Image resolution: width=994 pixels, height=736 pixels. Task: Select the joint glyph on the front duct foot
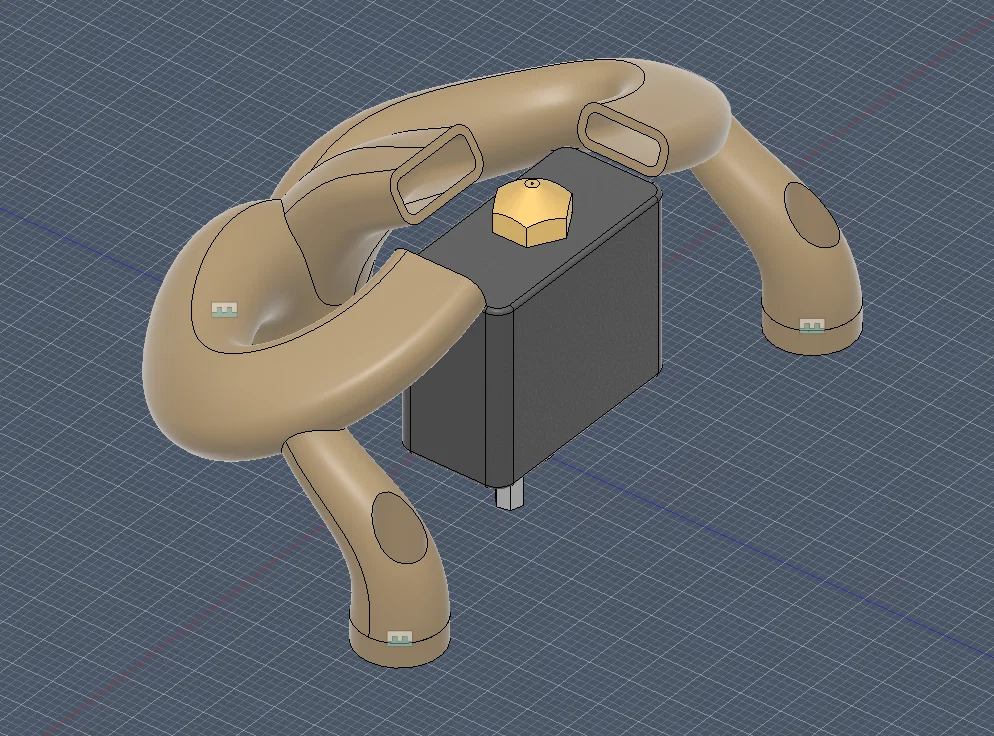[x=399, y=638]
